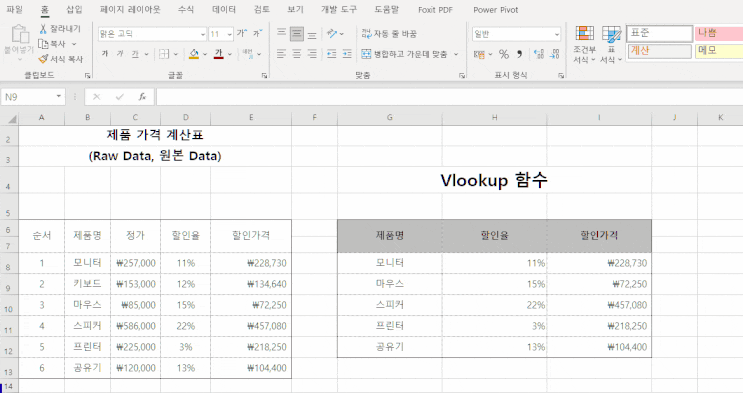Switch to the Power Pivot tab
This screenshot has height=393, width=743.
(496, 9)
